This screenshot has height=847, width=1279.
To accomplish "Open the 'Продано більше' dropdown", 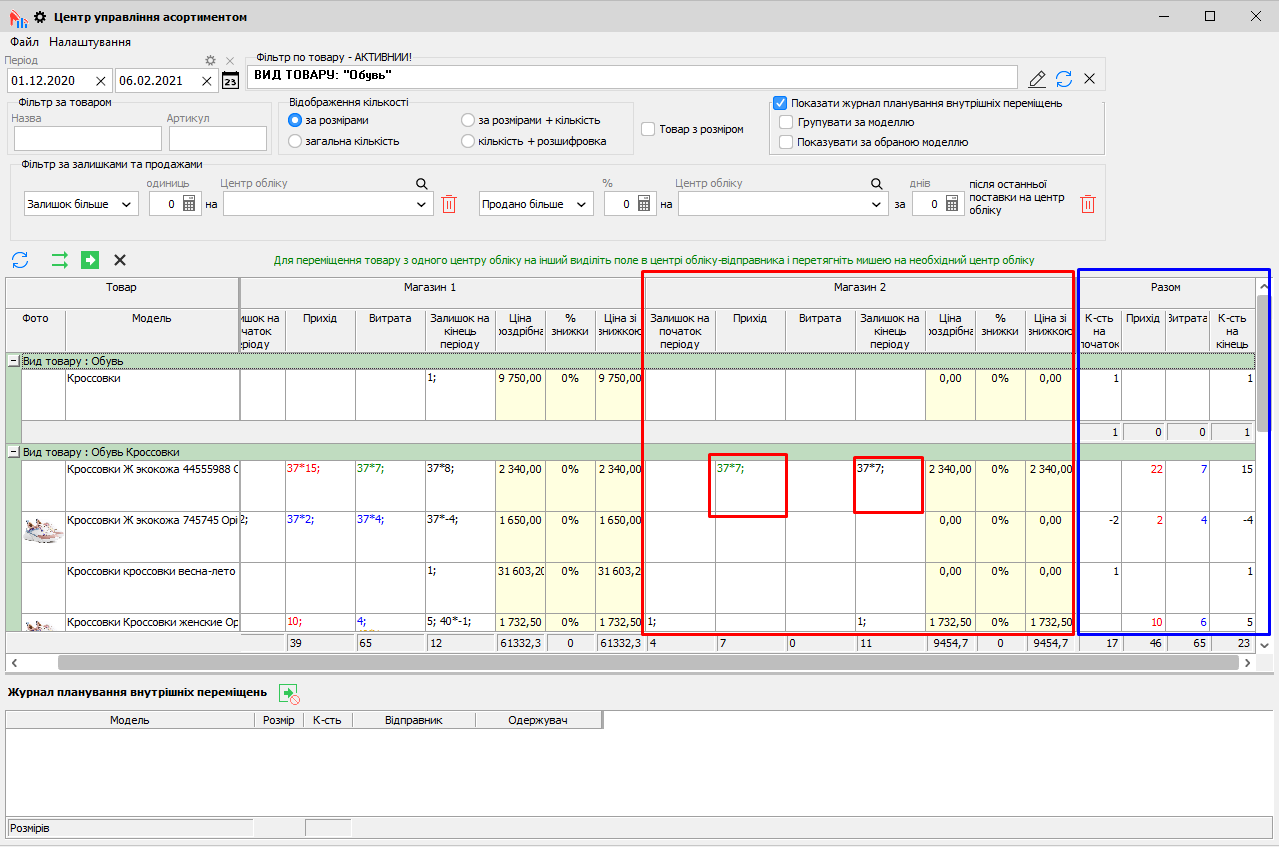I will (x=535, y=204).
